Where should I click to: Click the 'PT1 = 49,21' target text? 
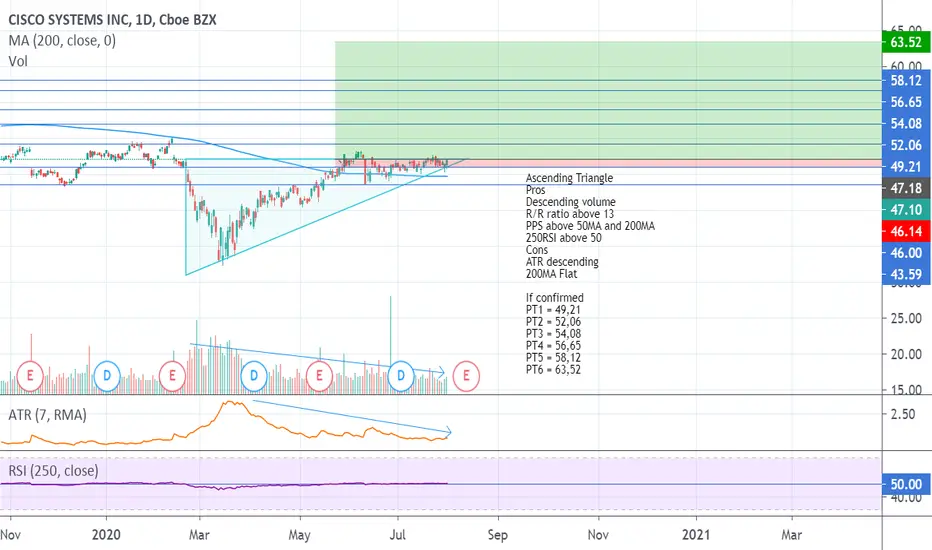tap(553, 310)
